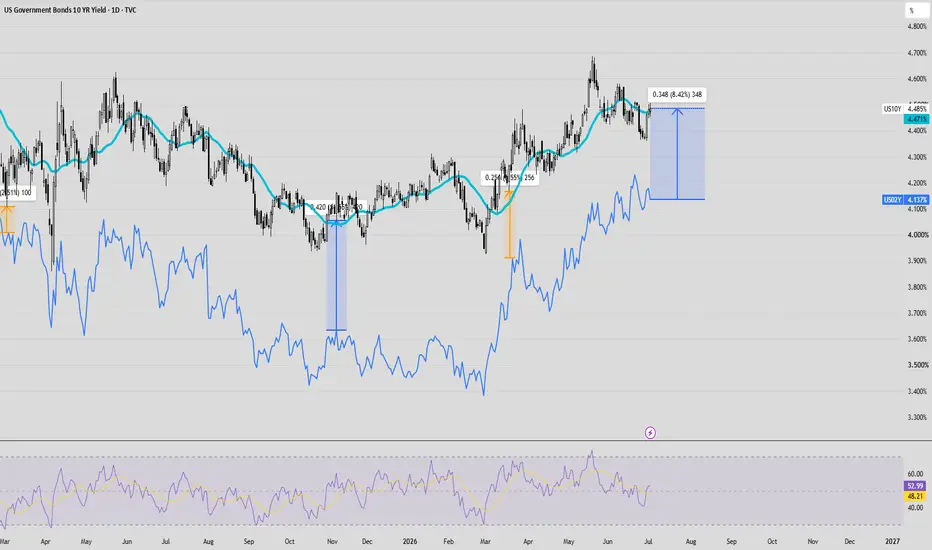Click the 3.700% price scale label
The image size is (932, 550).
point(916,313)
